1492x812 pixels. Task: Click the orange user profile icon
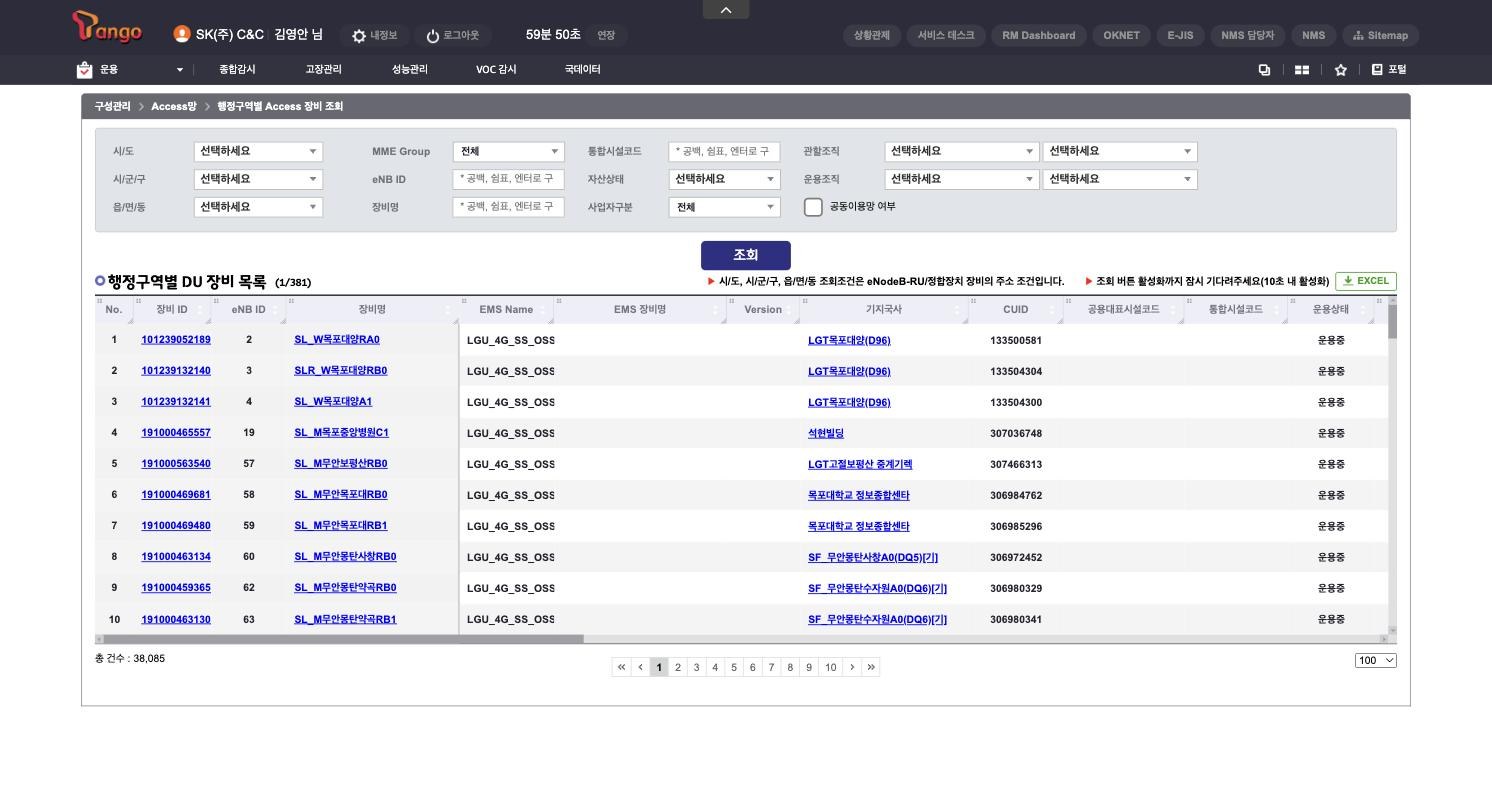point(181,34)
